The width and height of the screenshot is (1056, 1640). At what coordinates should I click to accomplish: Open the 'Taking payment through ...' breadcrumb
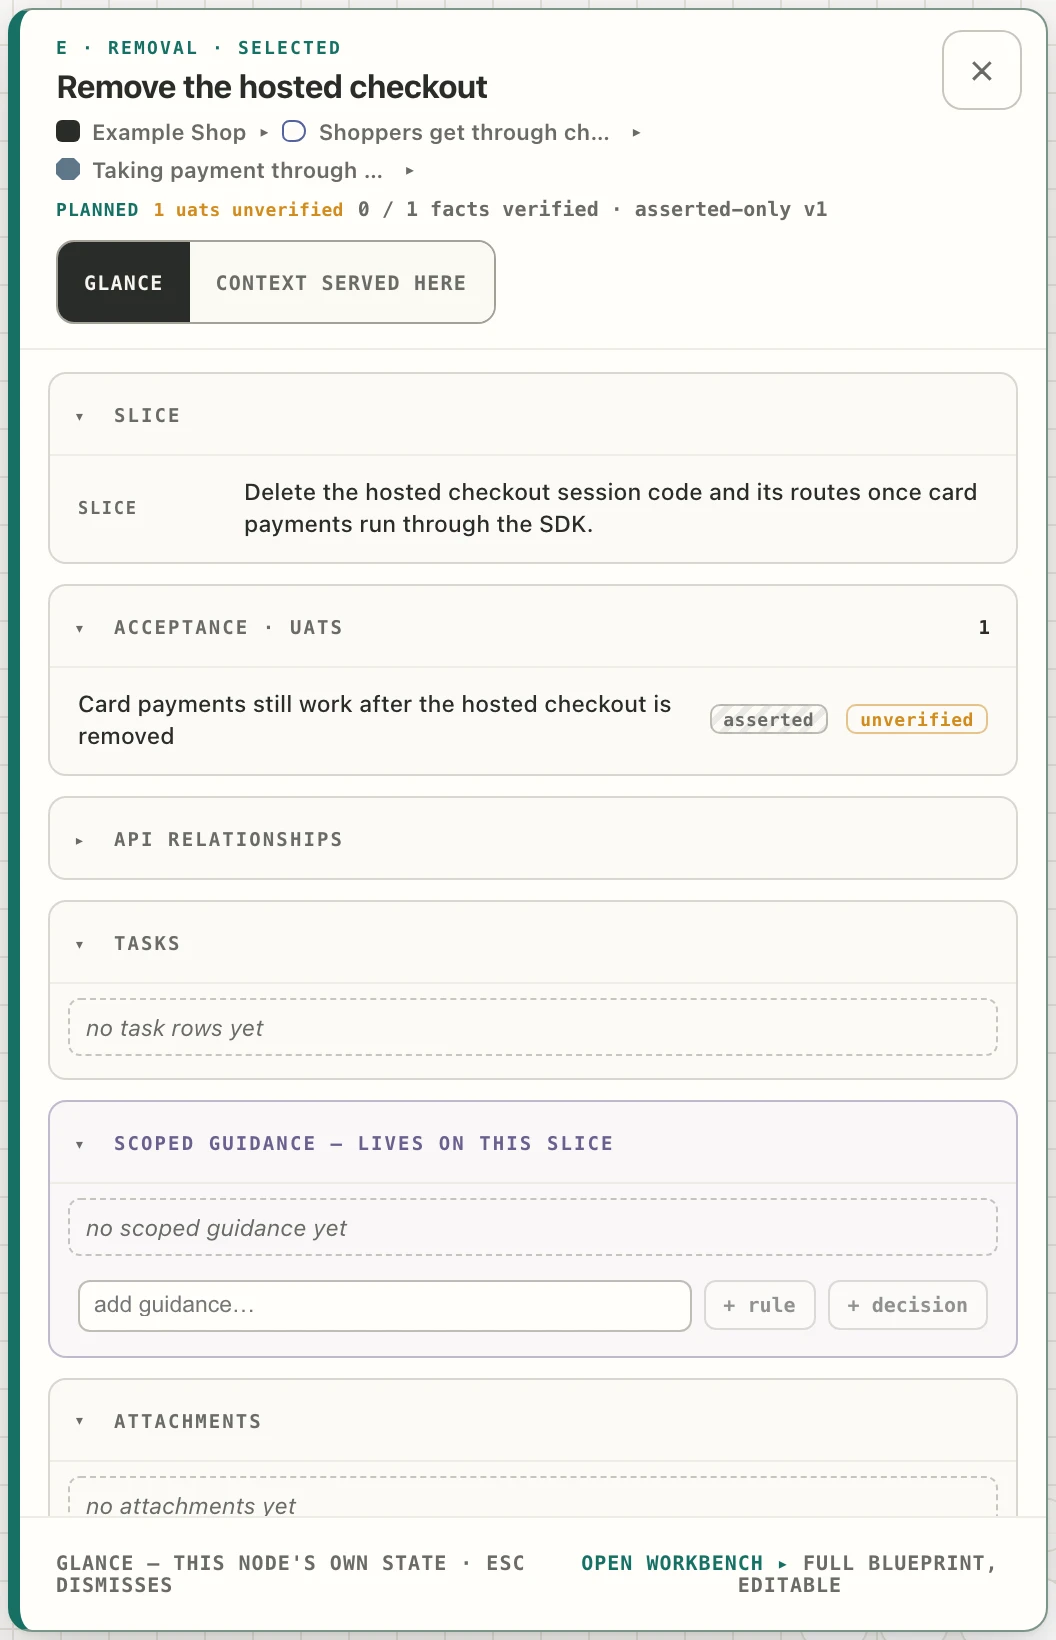238,170
